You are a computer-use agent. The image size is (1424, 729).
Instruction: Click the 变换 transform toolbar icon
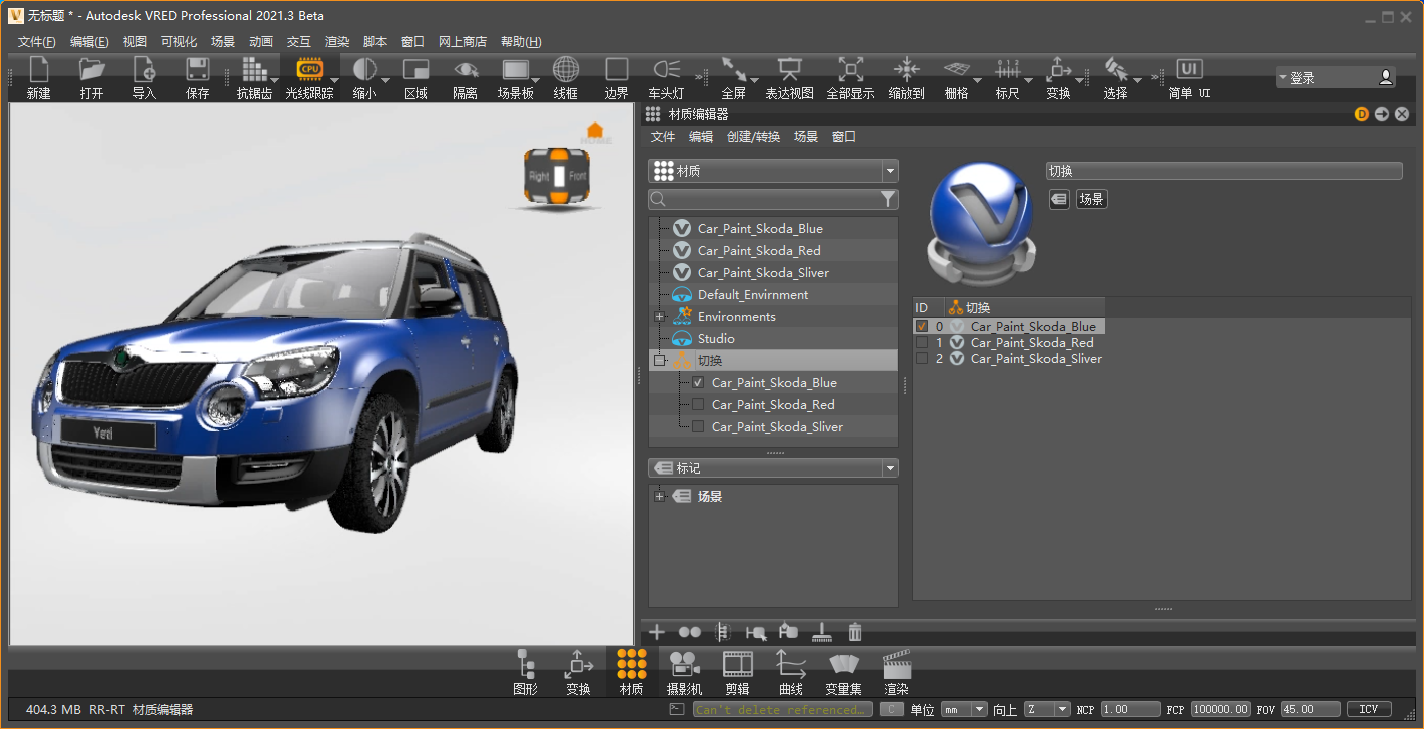coord(1059,69)
